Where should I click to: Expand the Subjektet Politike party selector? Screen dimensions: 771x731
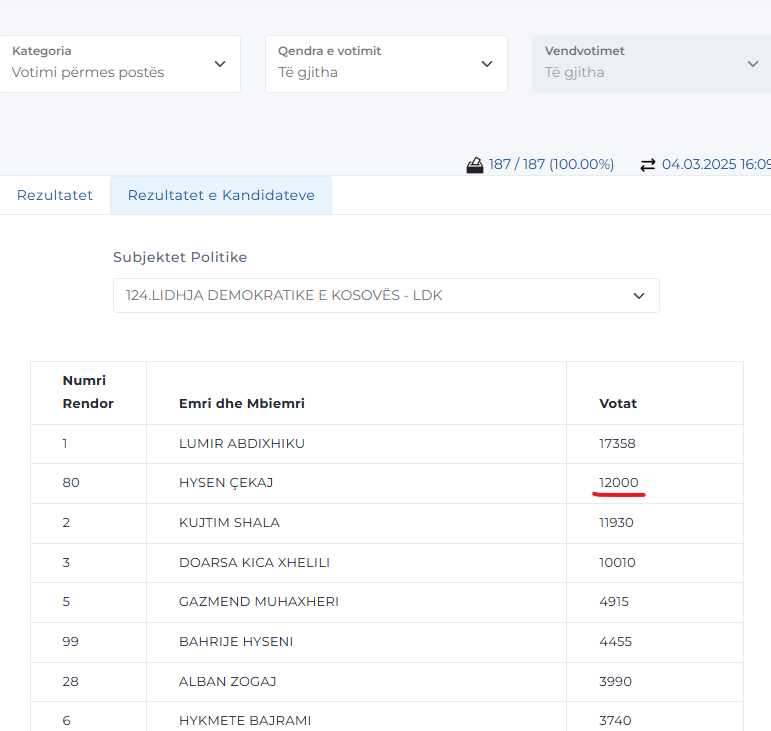pyautogui.click(x=386, y=295)
